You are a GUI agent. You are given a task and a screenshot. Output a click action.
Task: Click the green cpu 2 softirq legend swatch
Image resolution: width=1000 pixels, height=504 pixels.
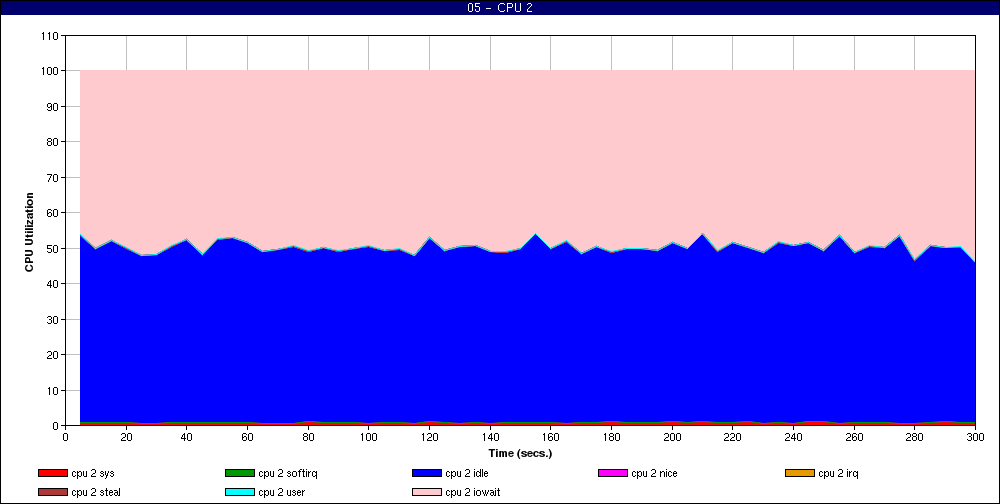pos(240,473)
